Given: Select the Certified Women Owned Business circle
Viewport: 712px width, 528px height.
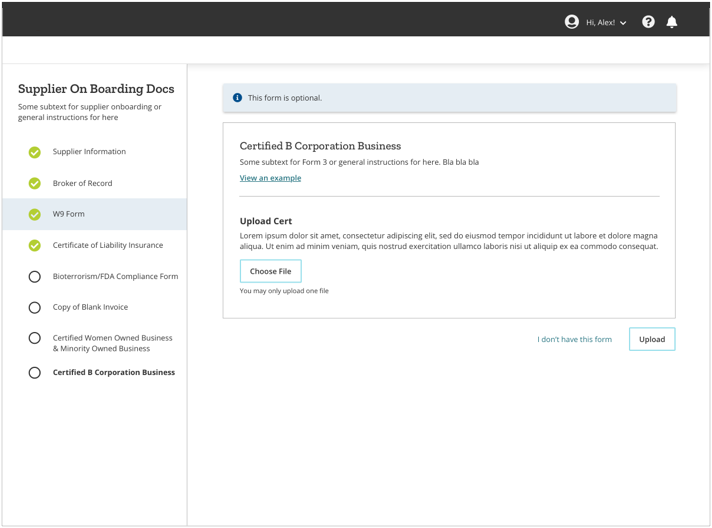Looking at the screenshot, I should pyautogui.click(x=35, y=338).
